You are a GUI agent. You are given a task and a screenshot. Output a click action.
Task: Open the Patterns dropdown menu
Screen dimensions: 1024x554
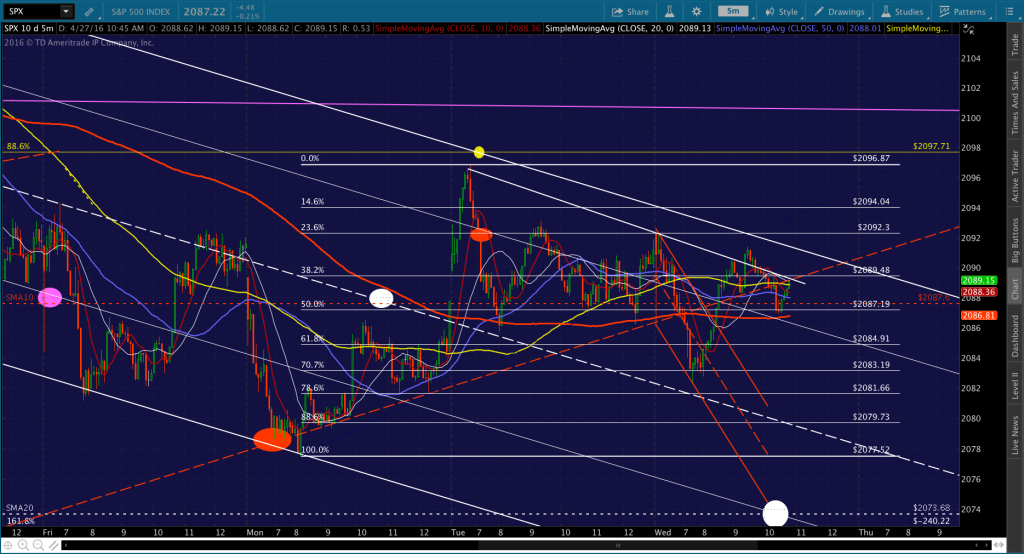(x=963, y=12)
